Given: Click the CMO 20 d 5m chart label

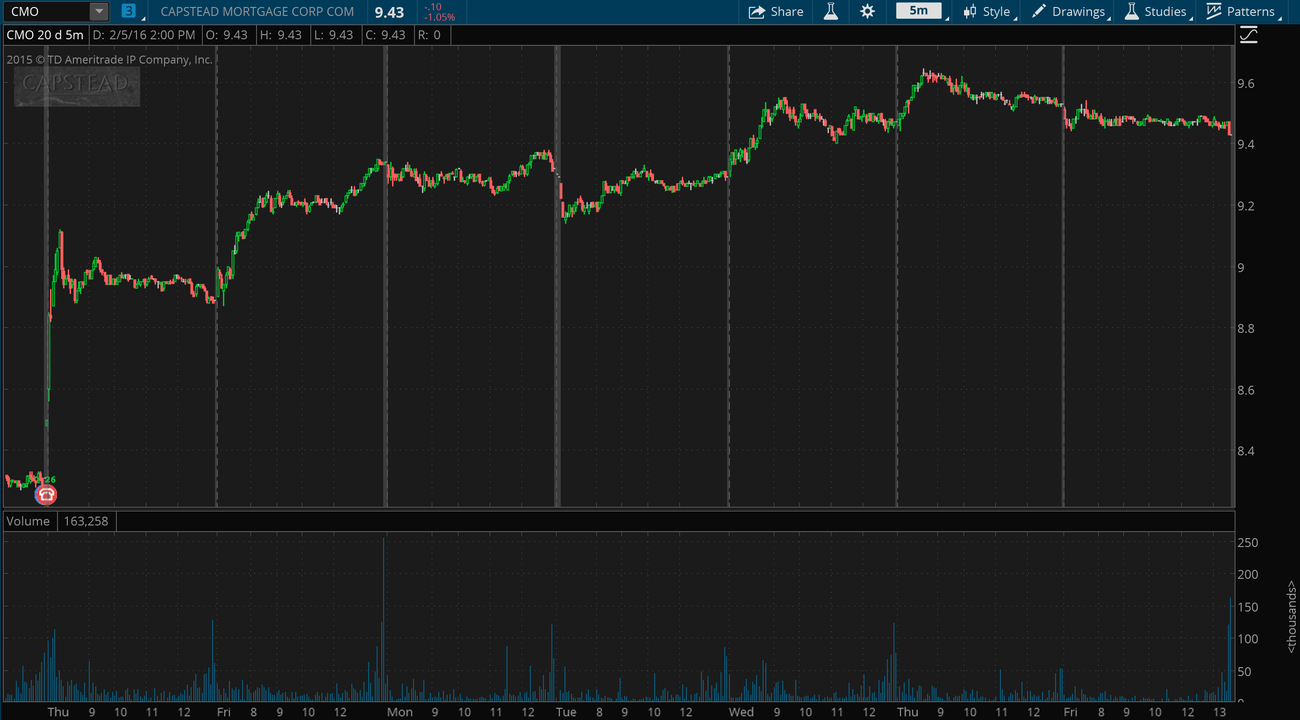Looking at the screenshot, I should [46, 35].
